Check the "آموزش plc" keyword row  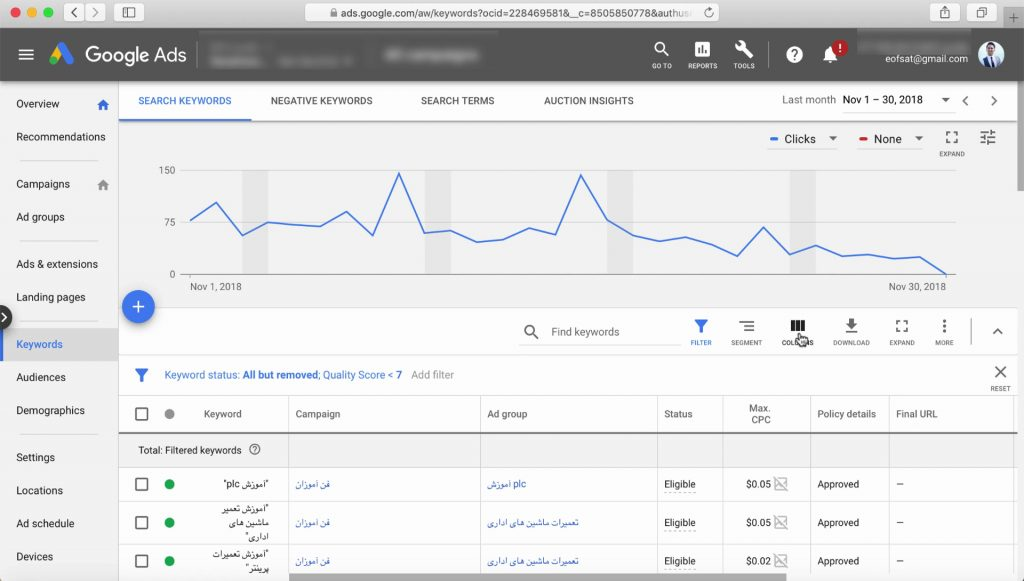(142, 484)
